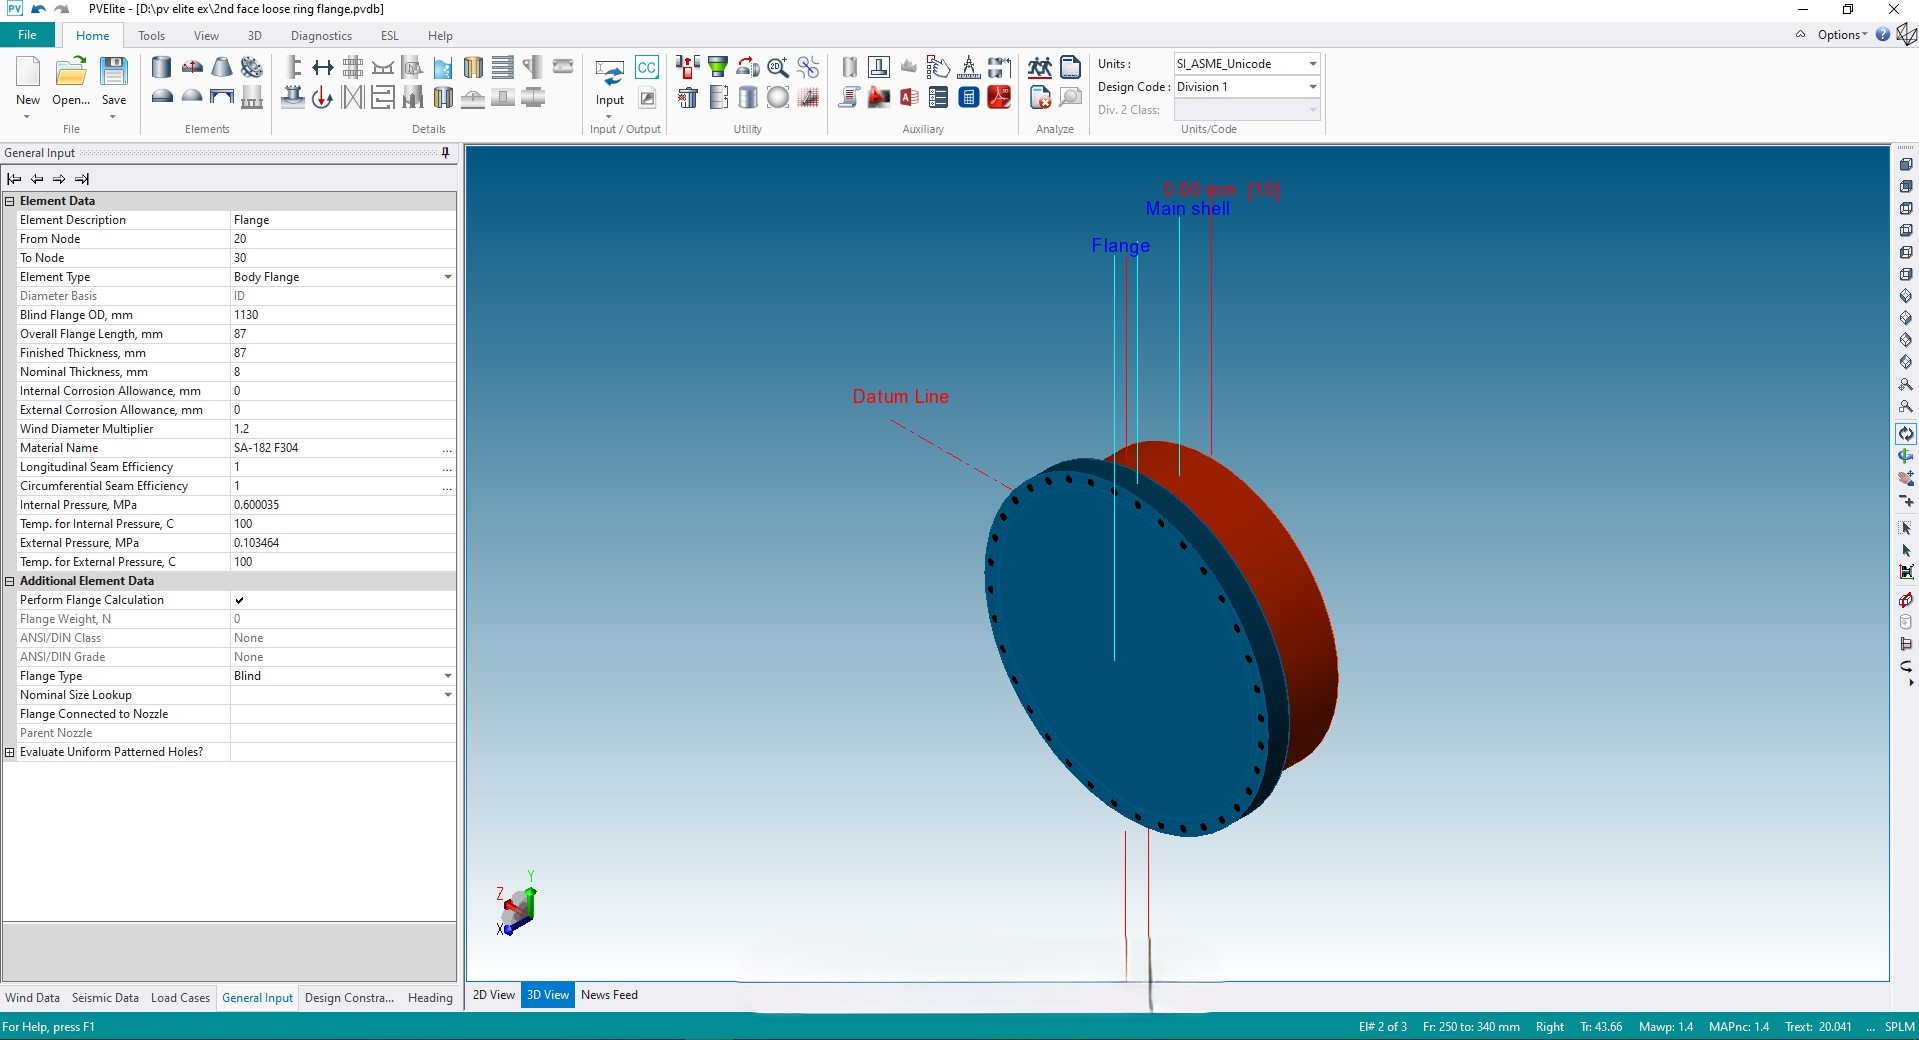Click the Material Name browse ellipsis button
This screenshot has width=1919, height=1040.
[x=447, y=449]
